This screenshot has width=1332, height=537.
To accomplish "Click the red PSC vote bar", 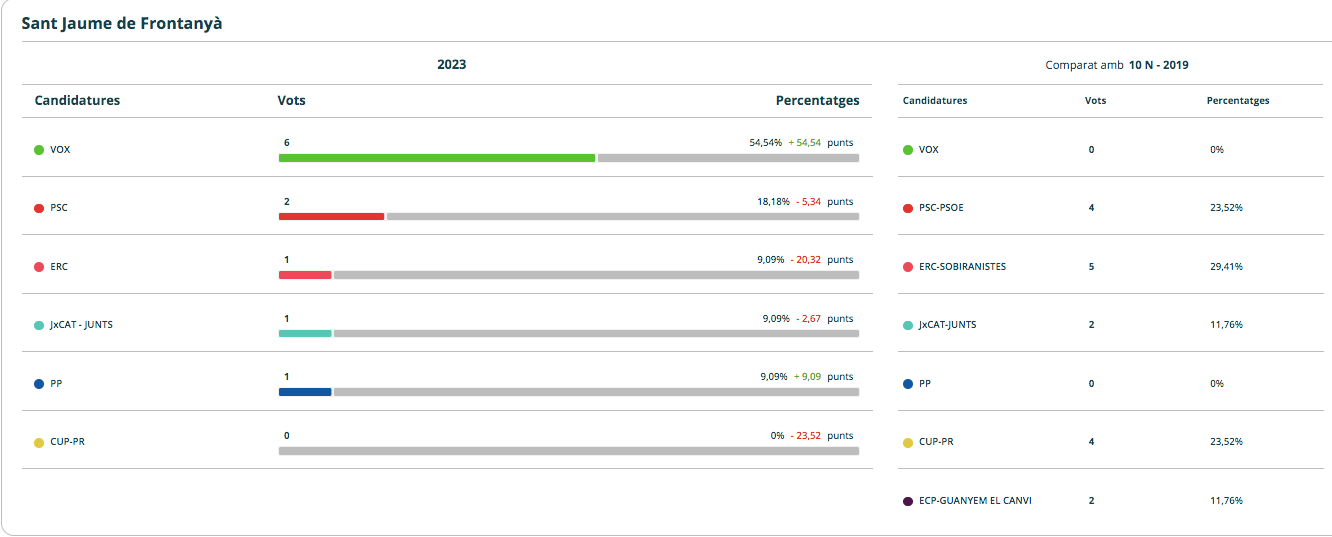I will (x=331, y=216).
